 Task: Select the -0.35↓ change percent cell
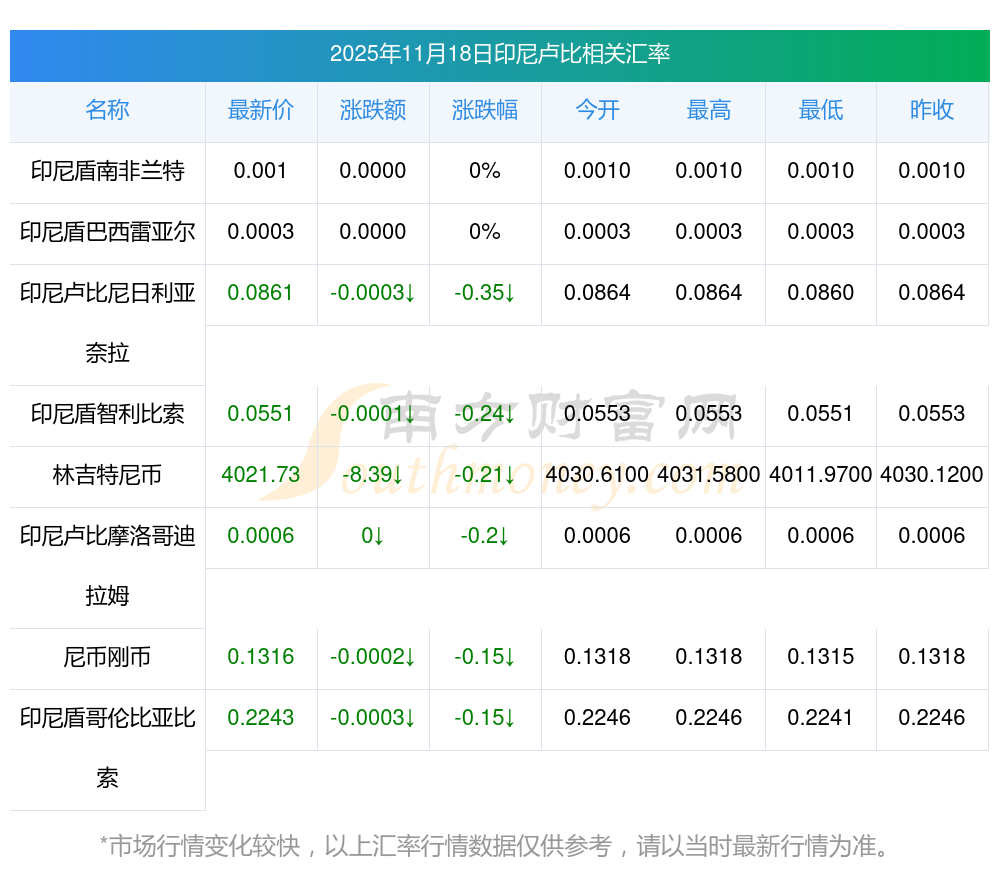484,293
